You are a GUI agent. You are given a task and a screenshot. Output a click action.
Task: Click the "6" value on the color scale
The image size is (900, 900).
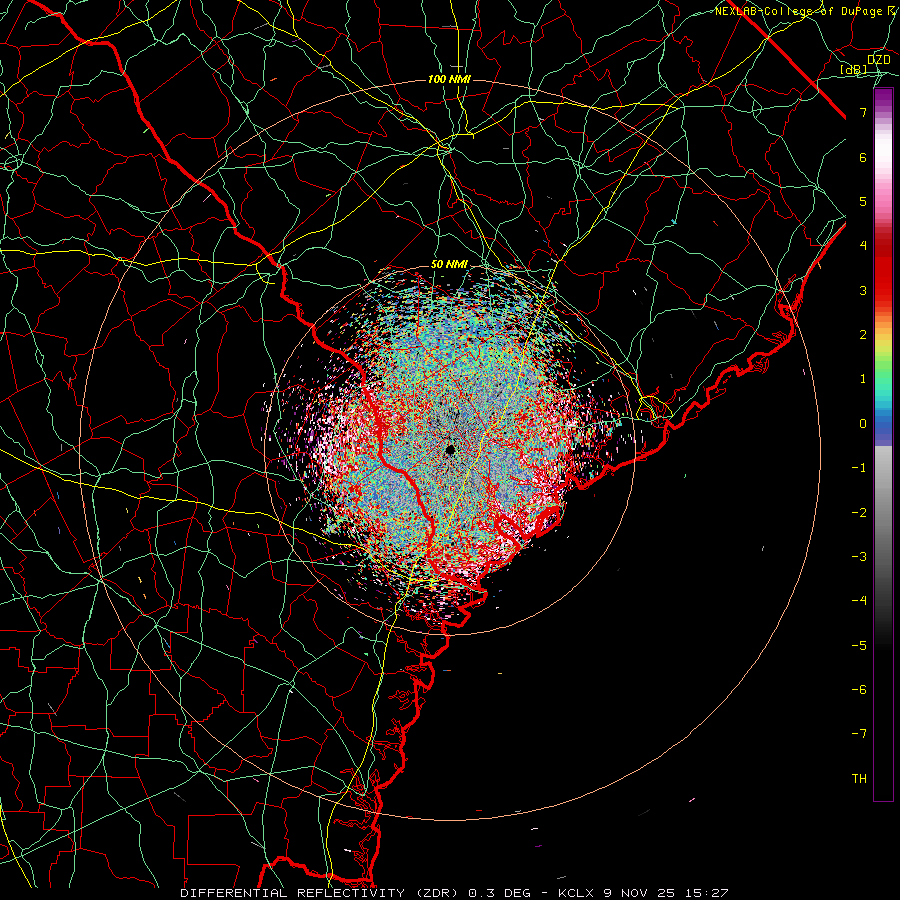863,157
